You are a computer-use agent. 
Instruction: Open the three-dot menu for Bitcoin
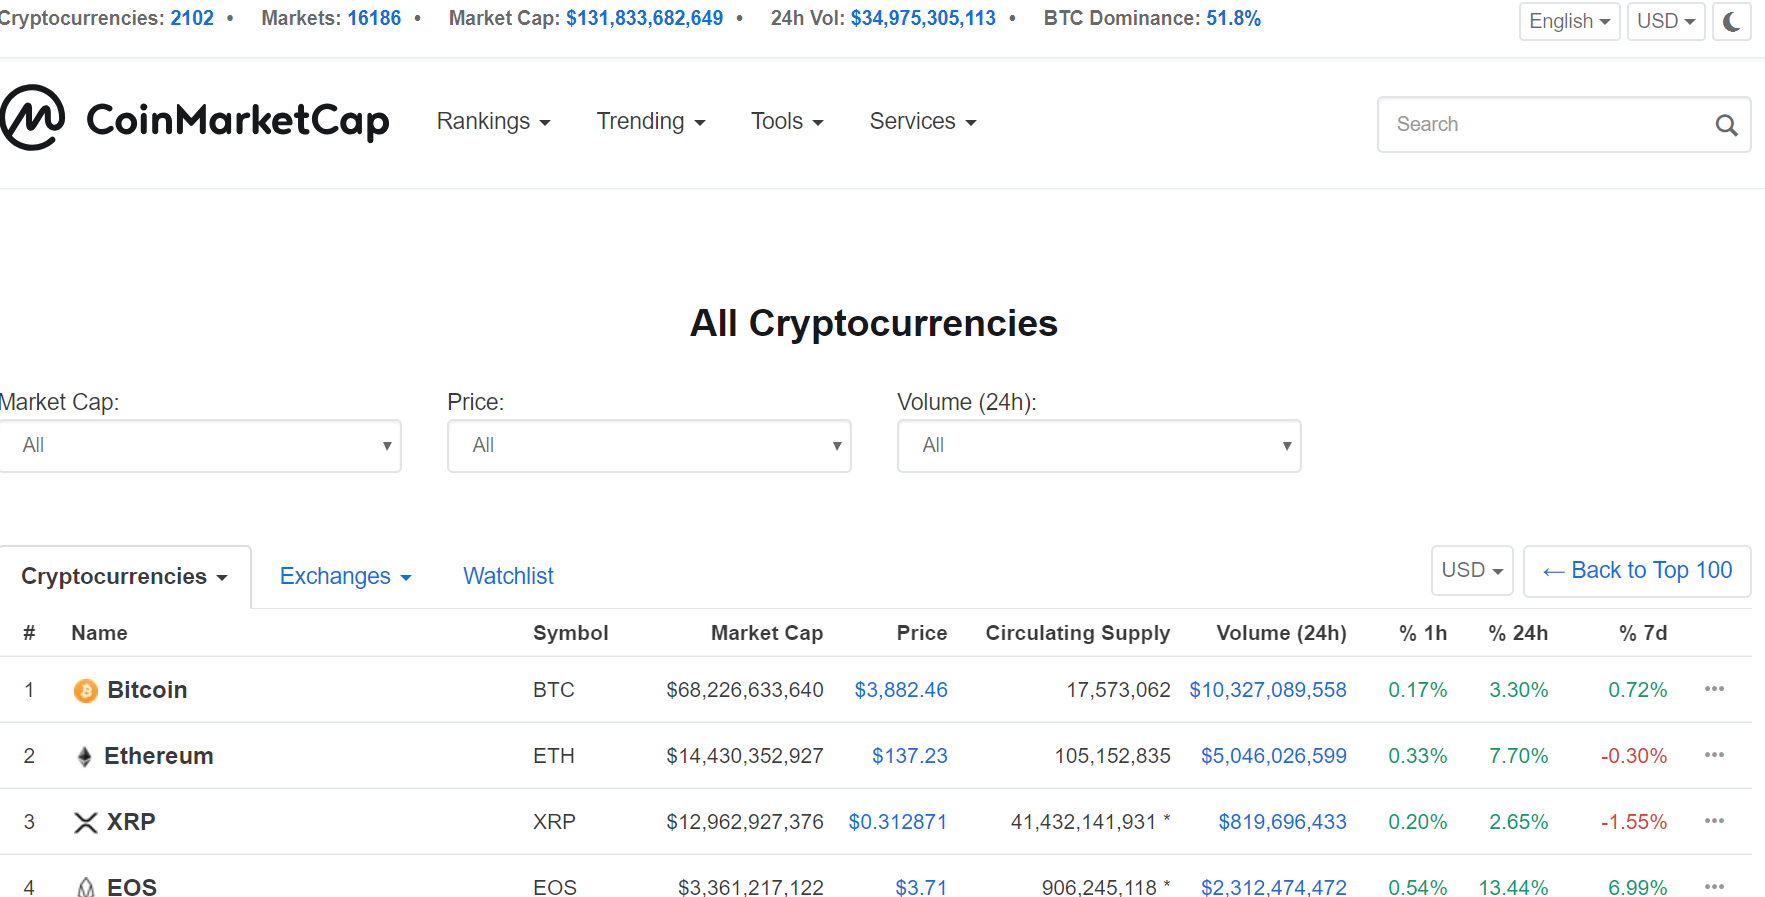[x=1714, y=689]
